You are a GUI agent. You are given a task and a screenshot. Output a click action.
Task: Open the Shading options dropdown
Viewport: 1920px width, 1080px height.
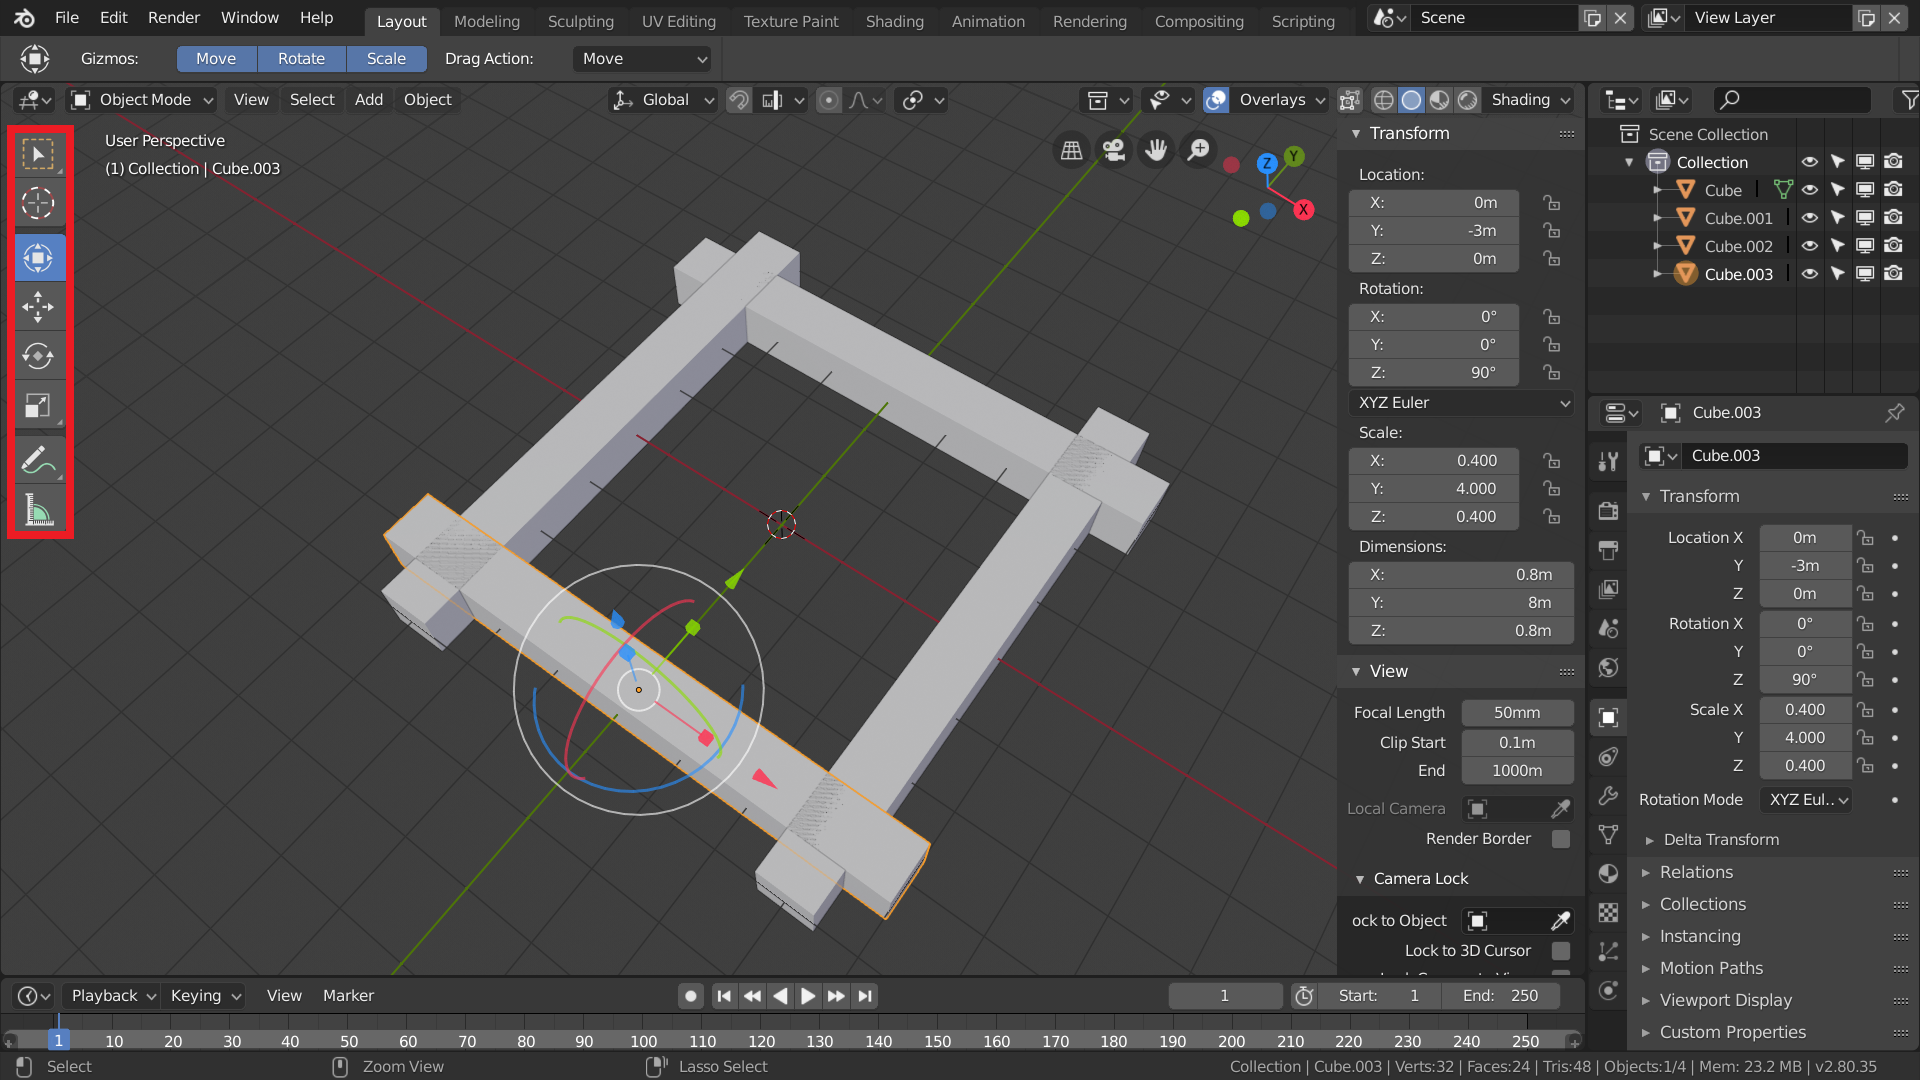pos(1531,100)
